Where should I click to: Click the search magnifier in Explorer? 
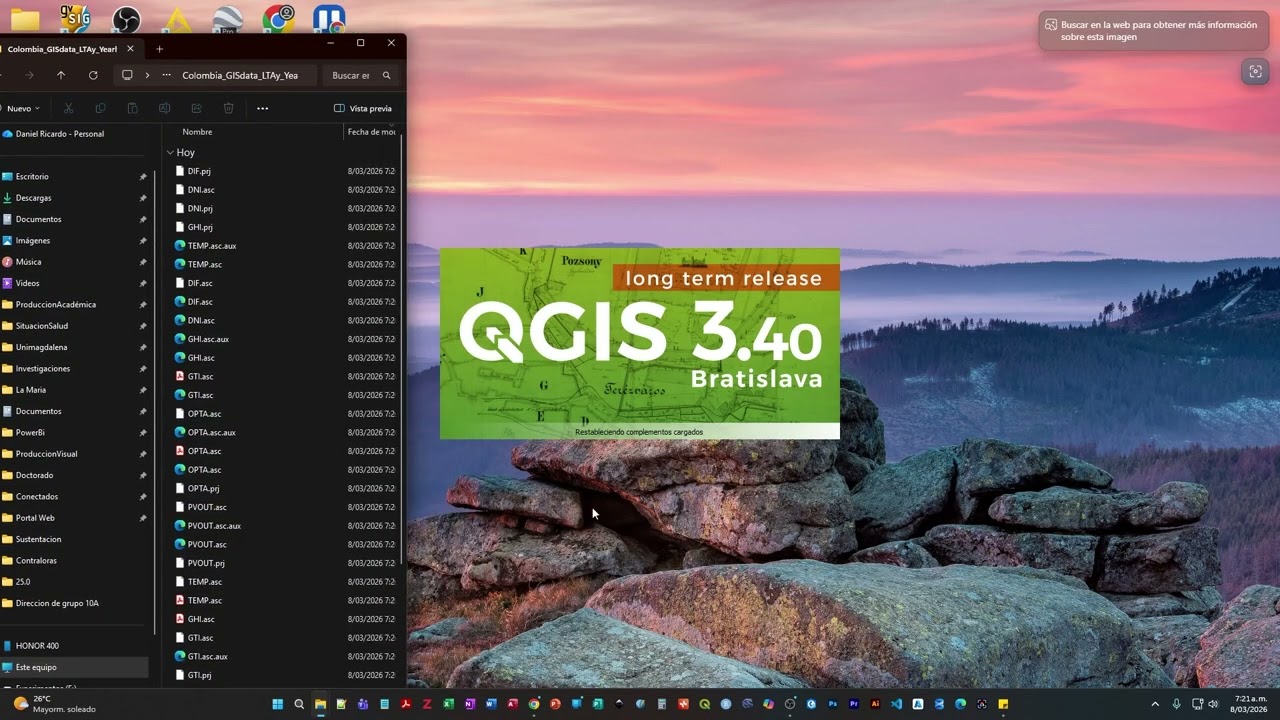pos(387,75)
